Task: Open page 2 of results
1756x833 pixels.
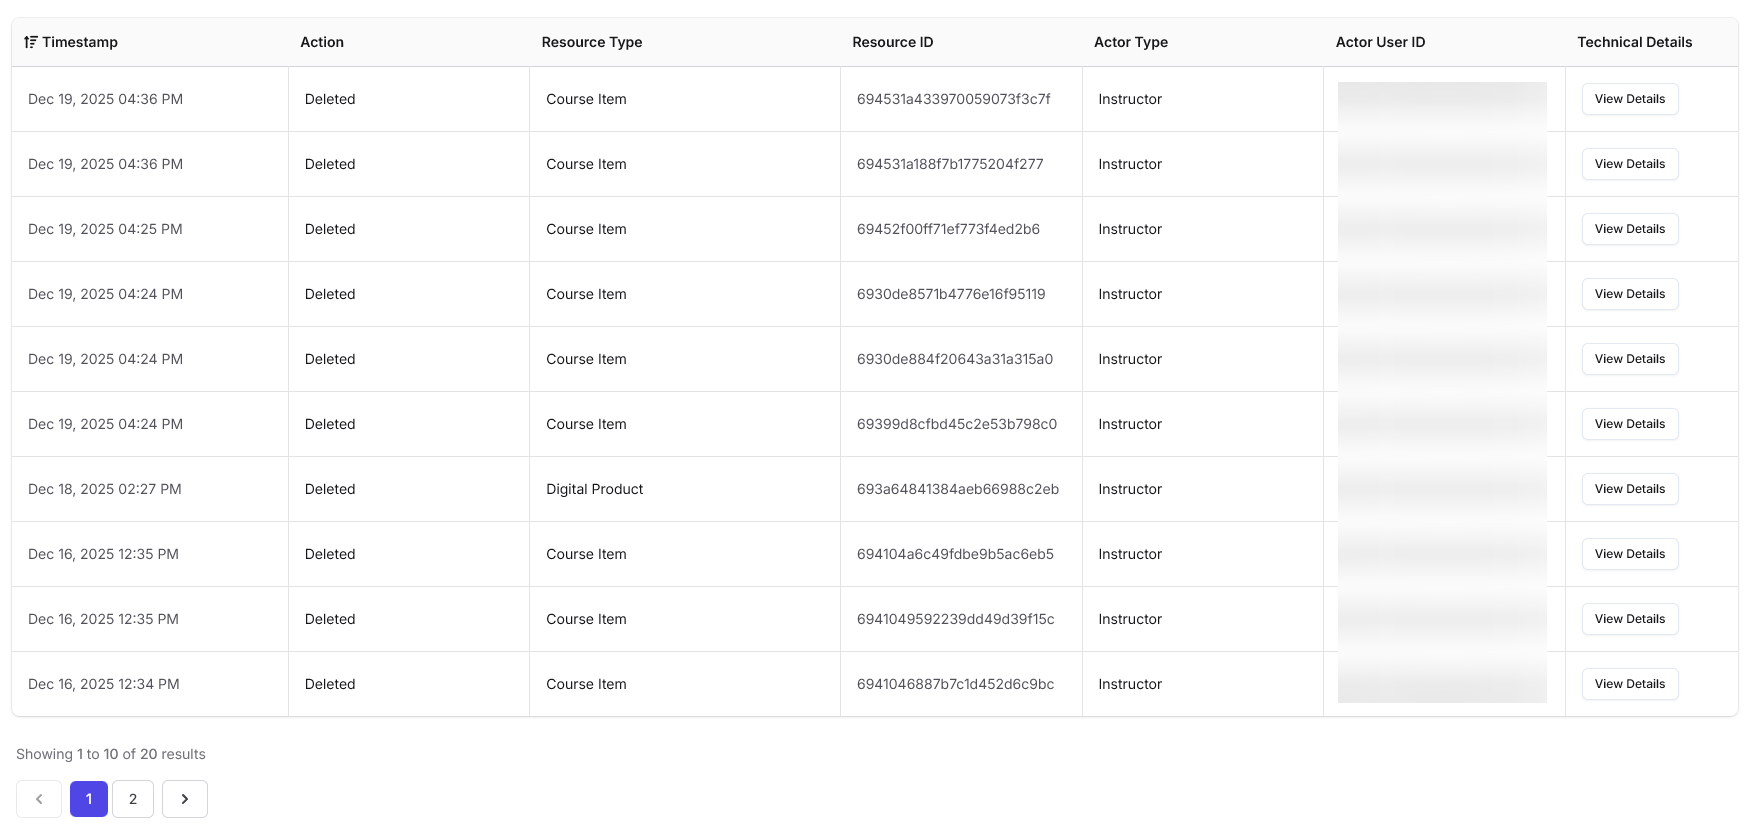Action: coord(133,799)
